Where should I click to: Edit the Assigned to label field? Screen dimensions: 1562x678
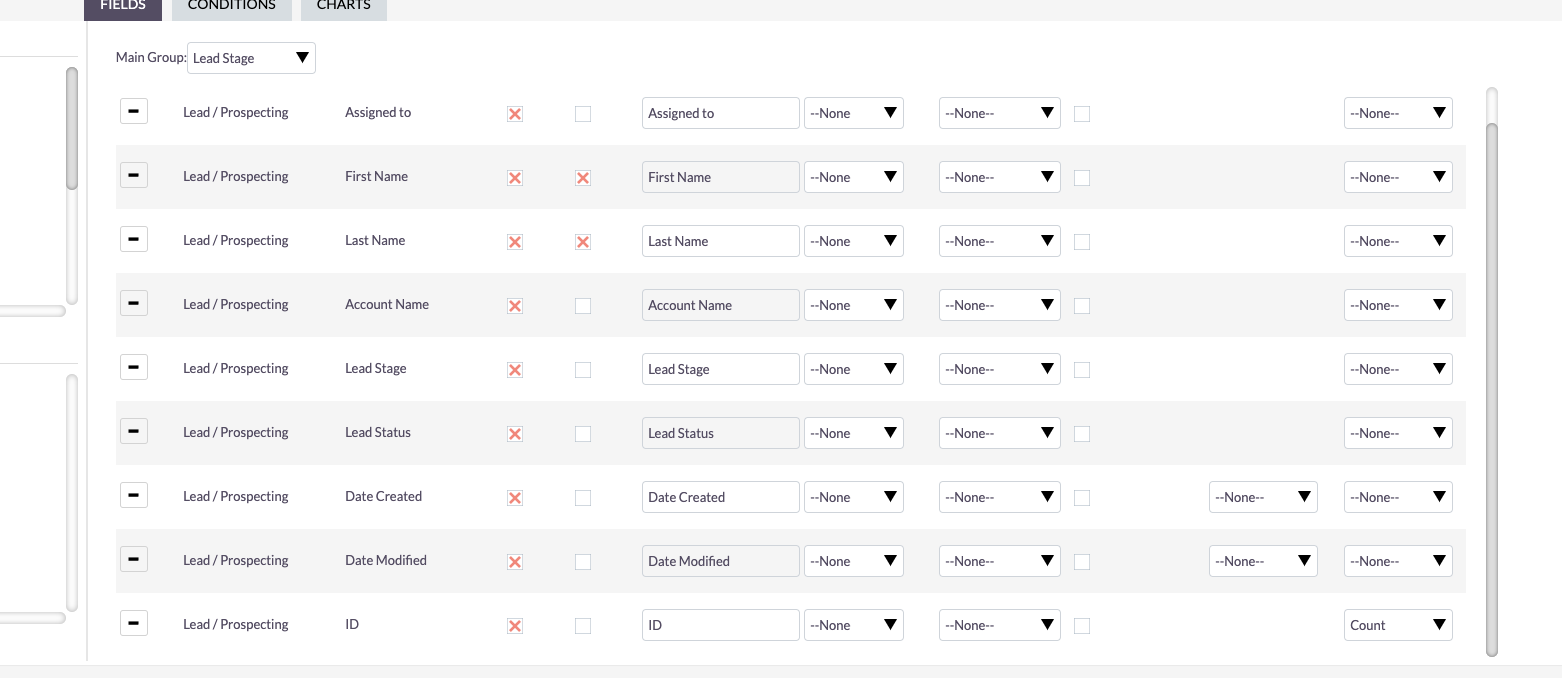click(721, 113)
